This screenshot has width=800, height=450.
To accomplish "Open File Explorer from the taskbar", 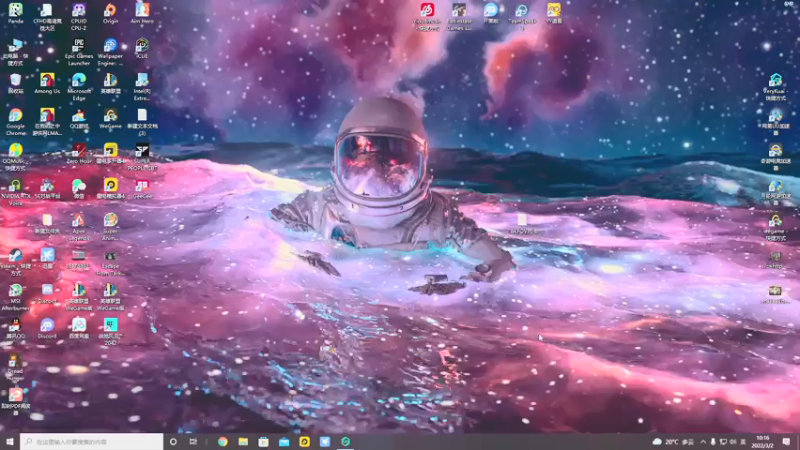I will [243, 441].
